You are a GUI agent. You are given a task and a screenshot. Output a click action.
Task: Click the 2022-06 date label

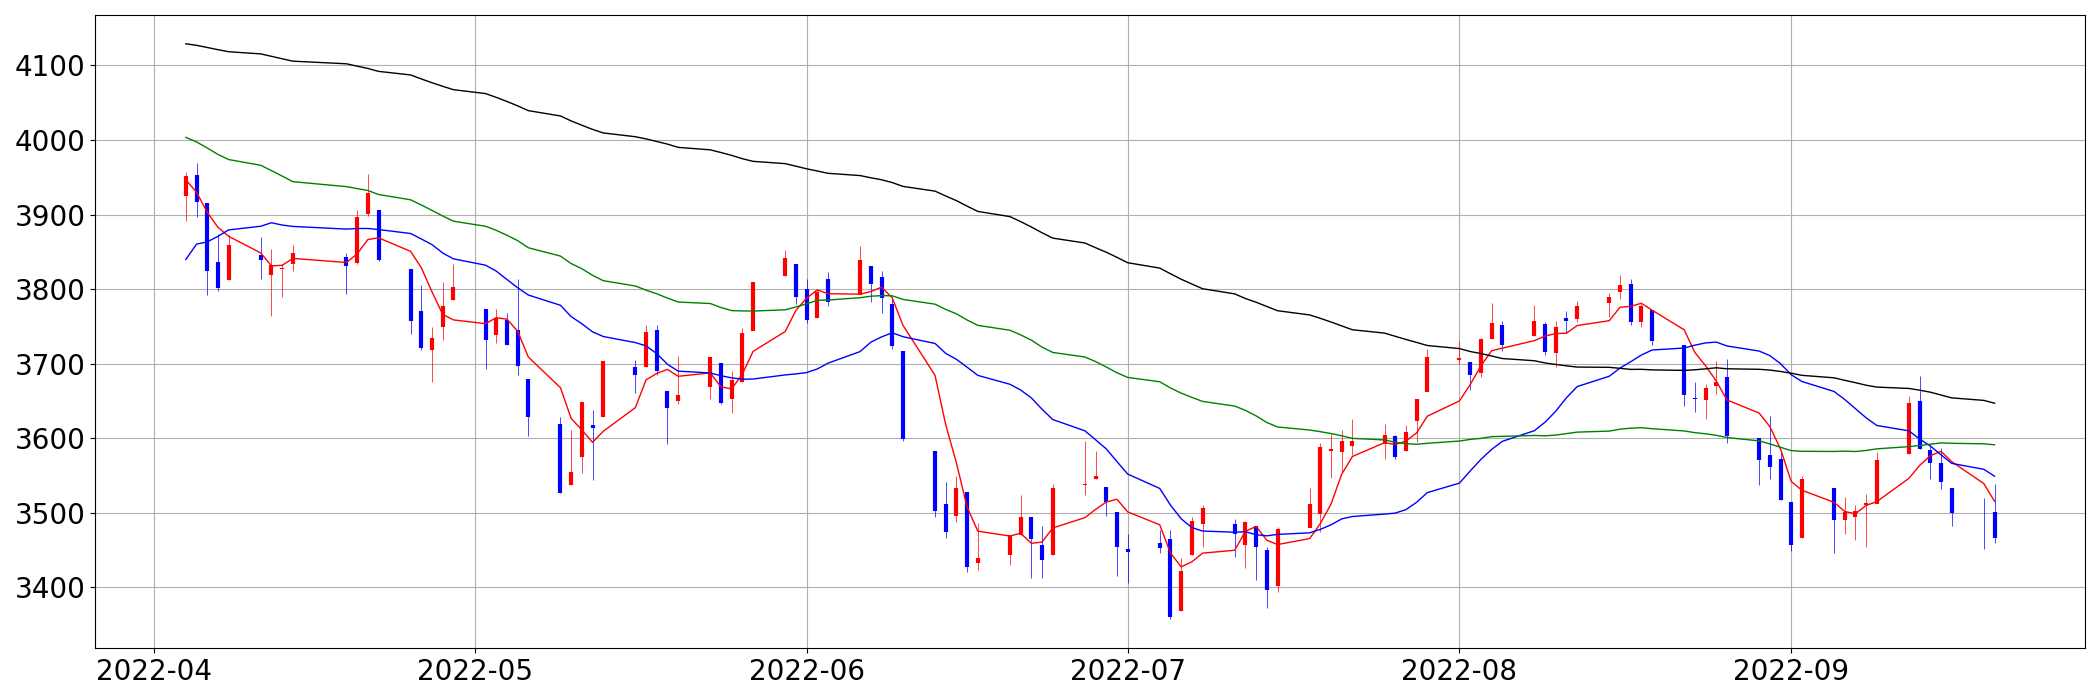807,671
